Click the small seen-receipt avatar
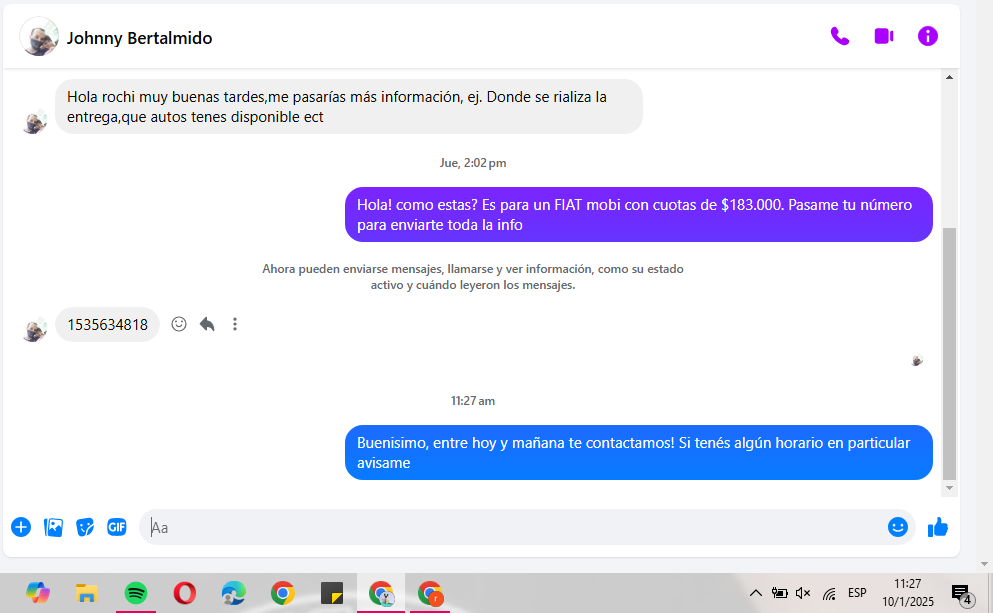The image size is (993, 613). point(917,360)
